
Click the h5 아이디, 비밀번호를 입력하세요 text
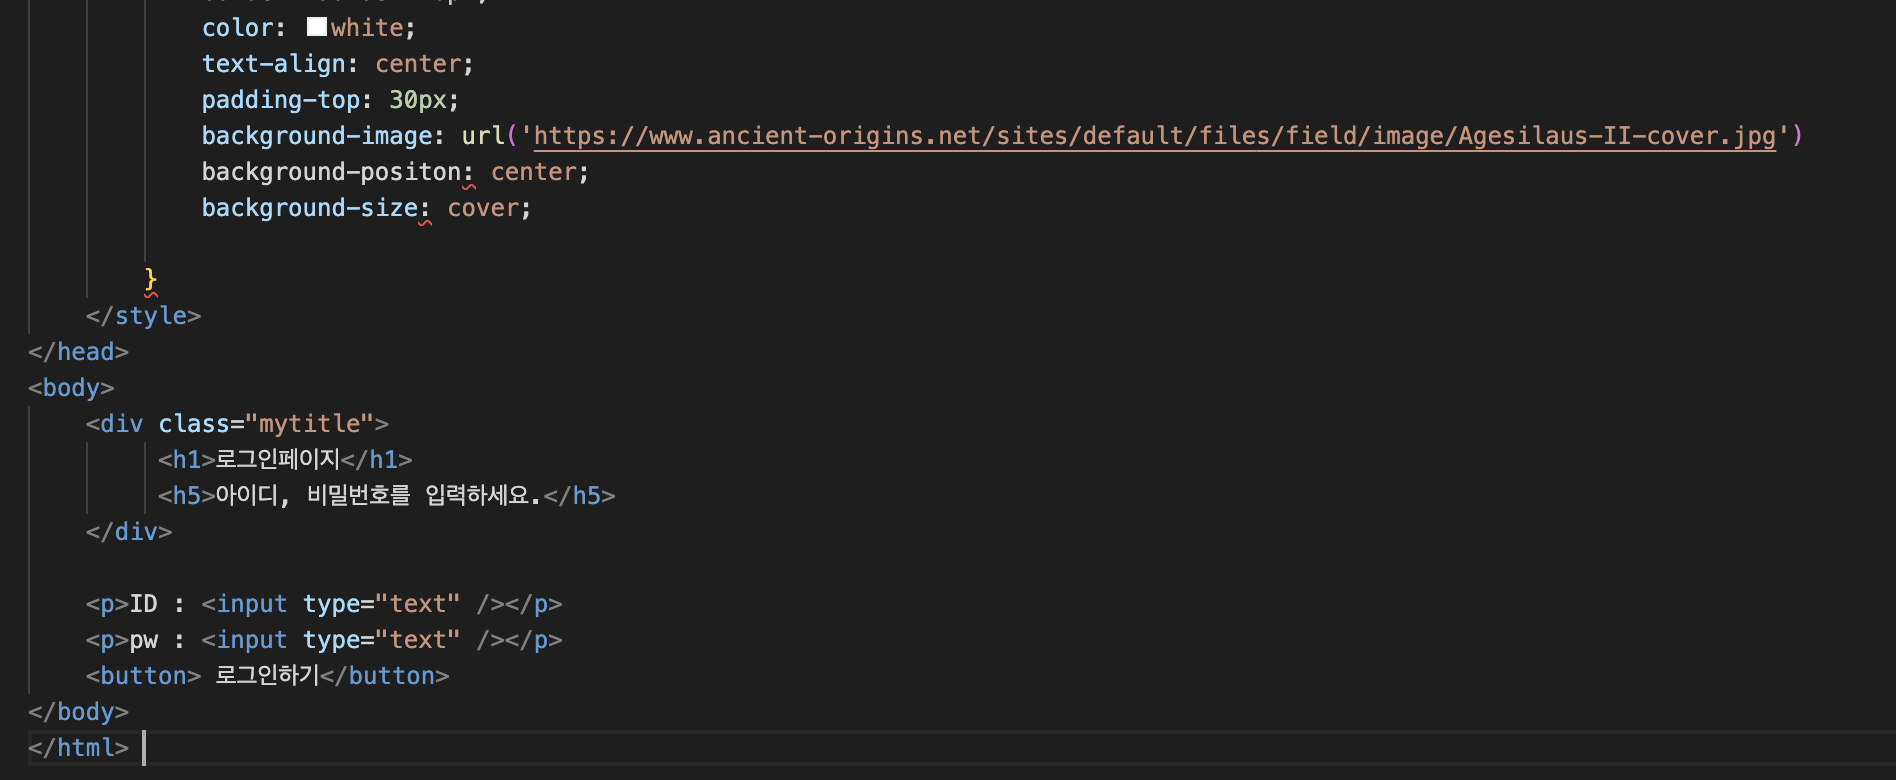378,496
